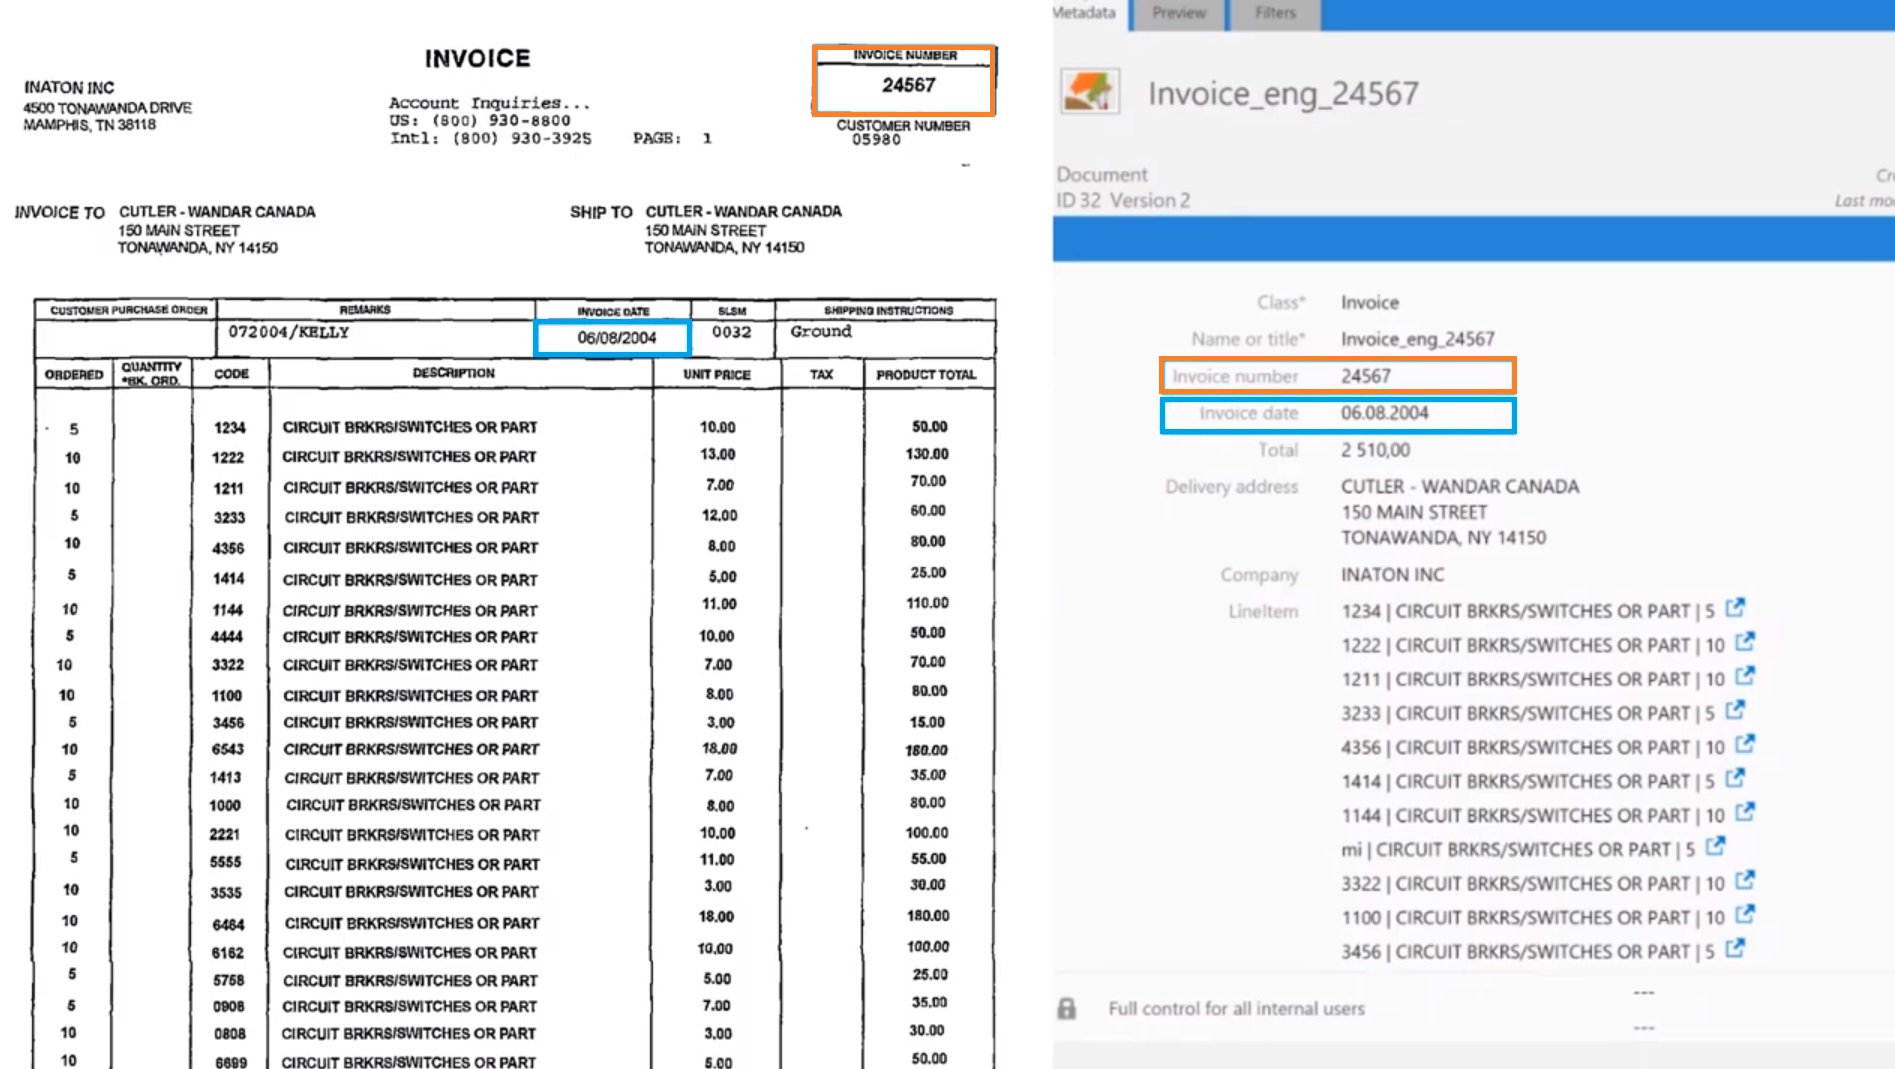The image size is (1895, 1069).
Task: Open external link for line item 1222
Action: (1745, 642)
